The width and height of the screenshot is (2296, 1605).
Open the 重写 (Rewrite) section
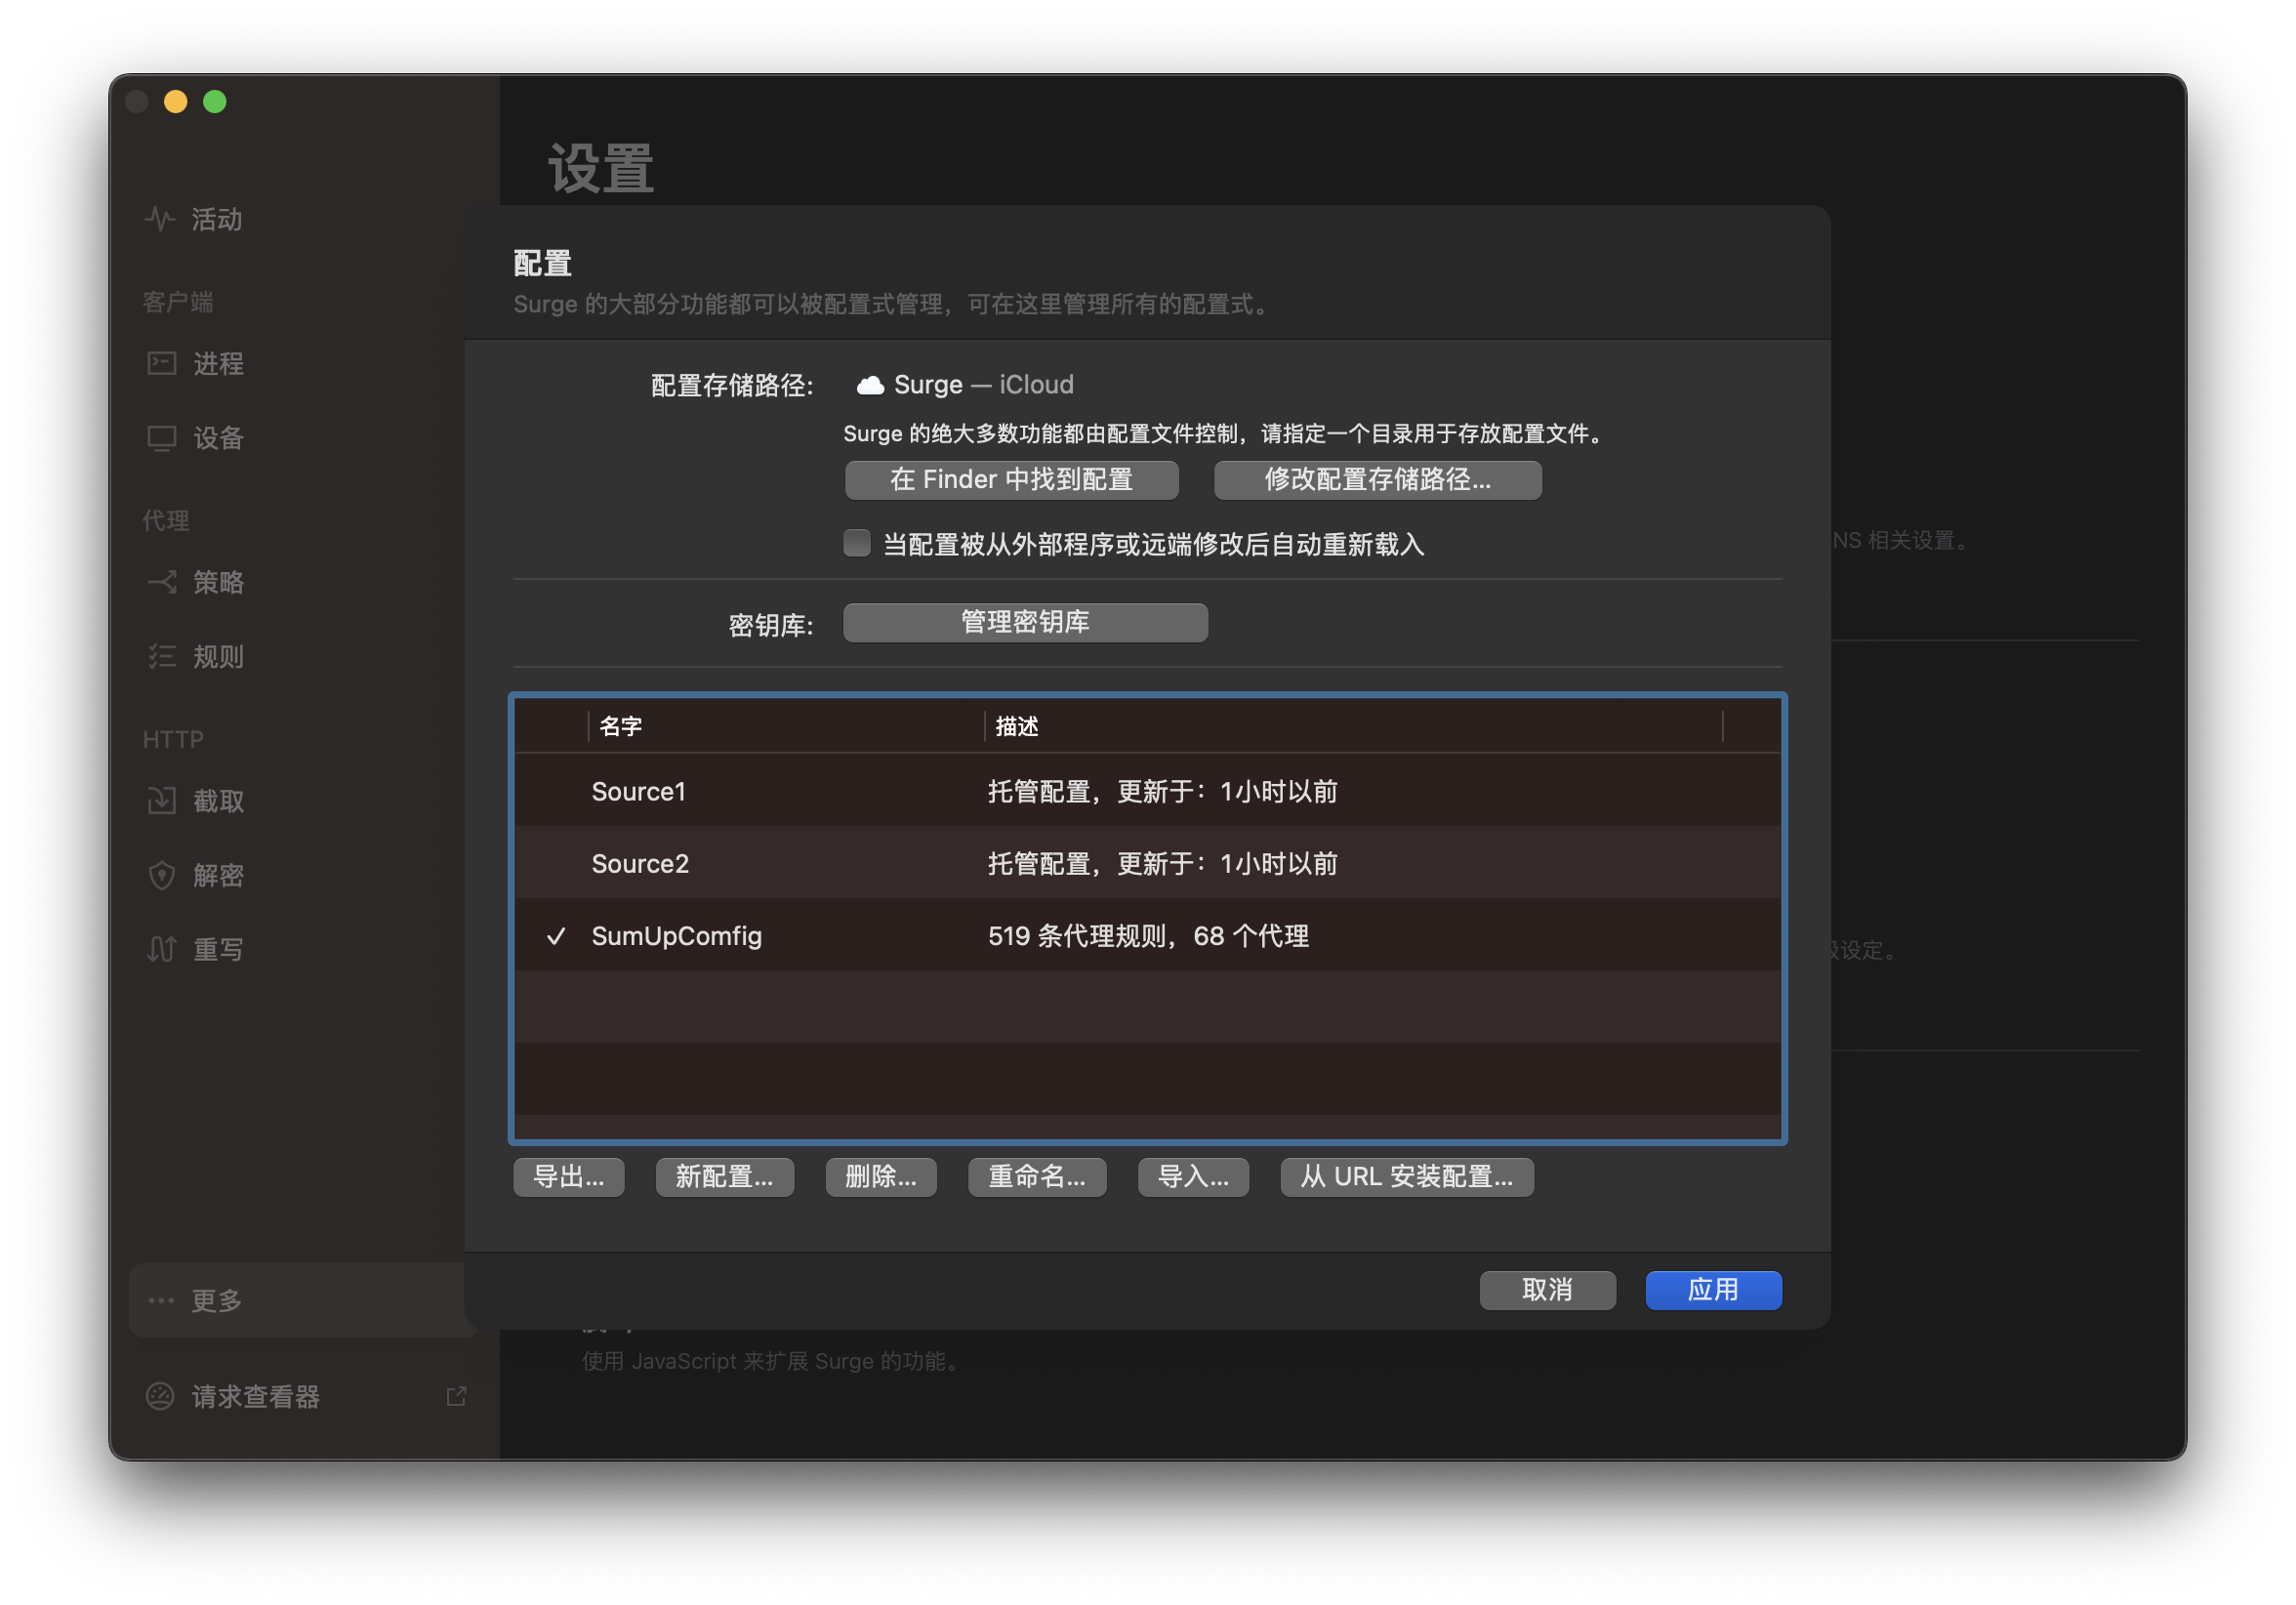(x=219, y=949)
